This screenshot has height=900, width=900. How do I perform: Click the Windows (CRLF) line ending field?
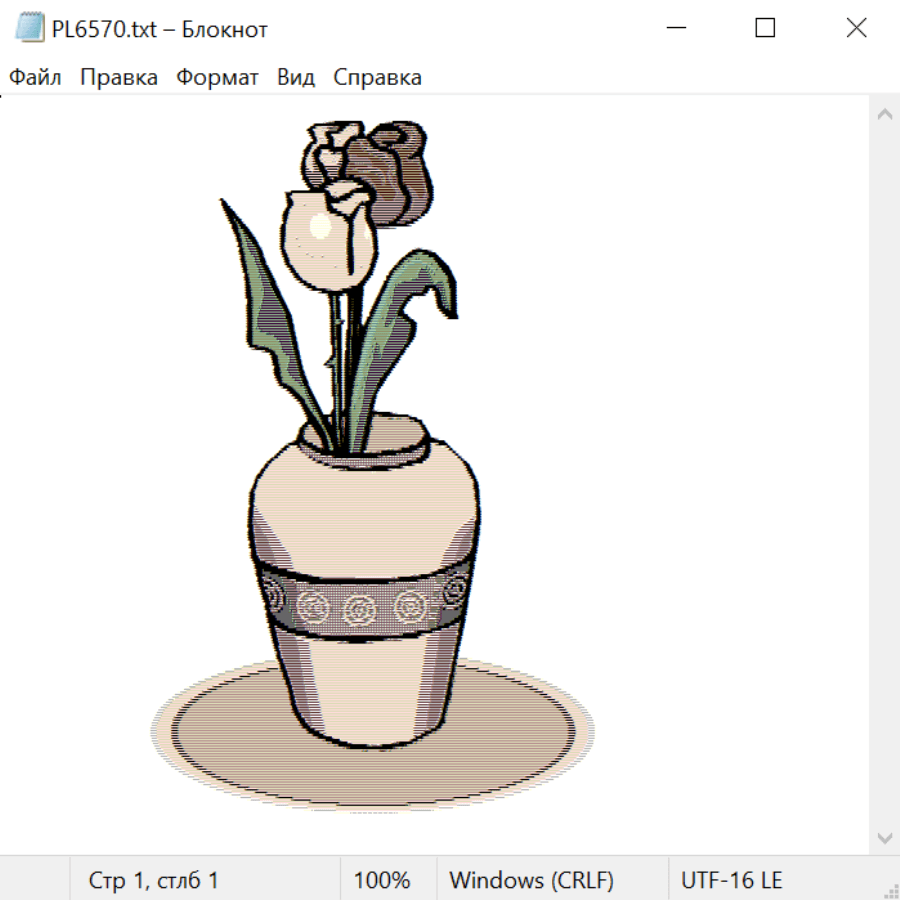(x=531, y=881)
